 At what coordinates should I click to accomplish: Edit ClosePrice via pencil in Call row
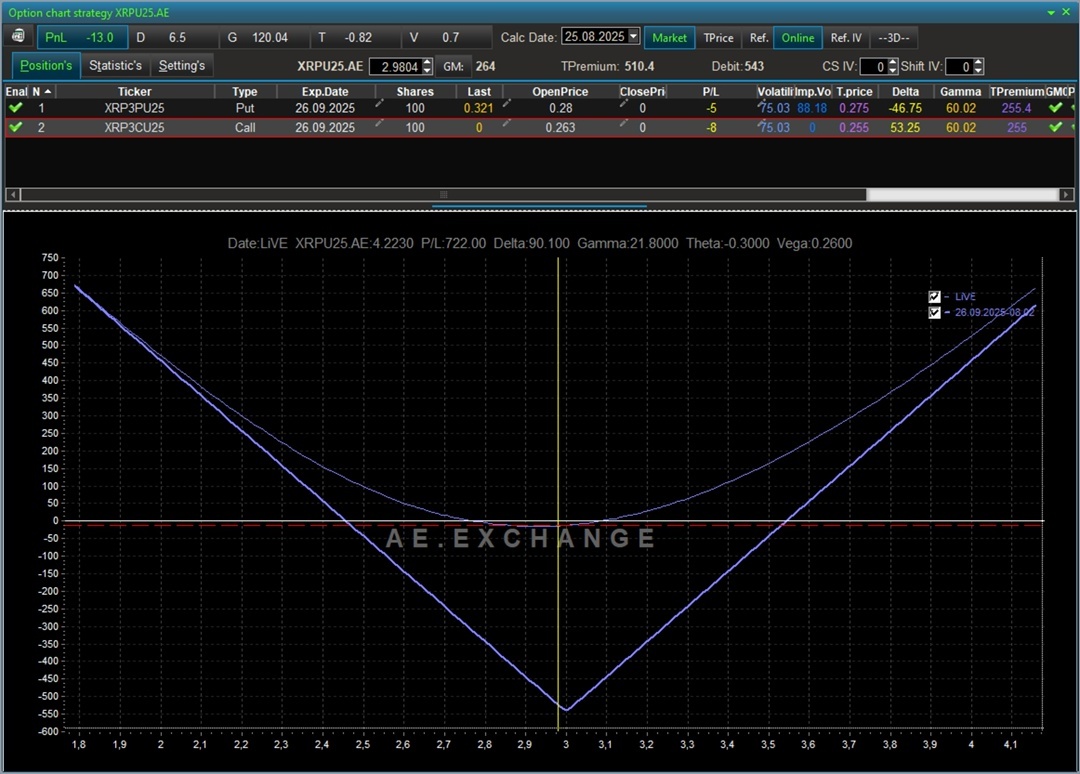point(623,123)
